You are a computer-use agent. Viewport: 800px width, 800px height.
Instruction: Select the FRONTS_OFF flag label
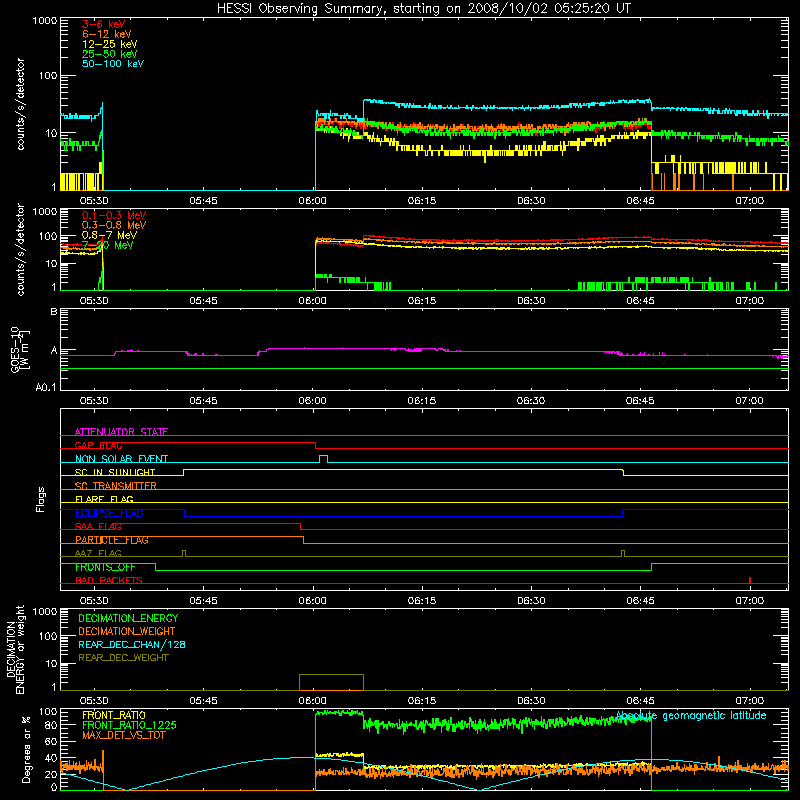(105, 567)
